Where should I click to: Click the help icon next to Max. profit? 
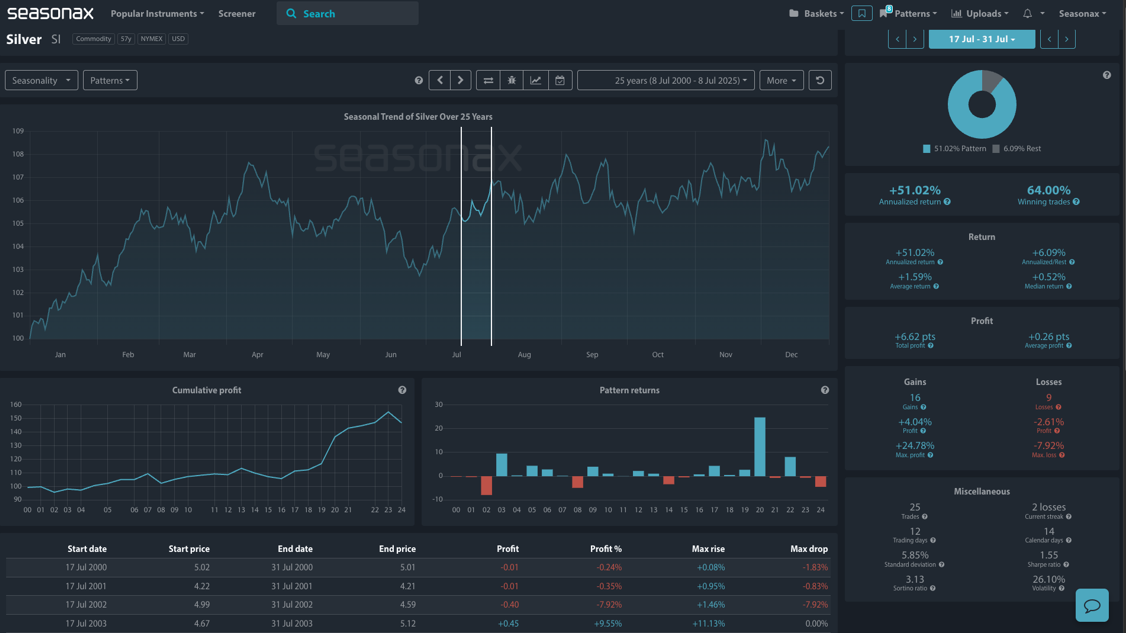(930, 456)
